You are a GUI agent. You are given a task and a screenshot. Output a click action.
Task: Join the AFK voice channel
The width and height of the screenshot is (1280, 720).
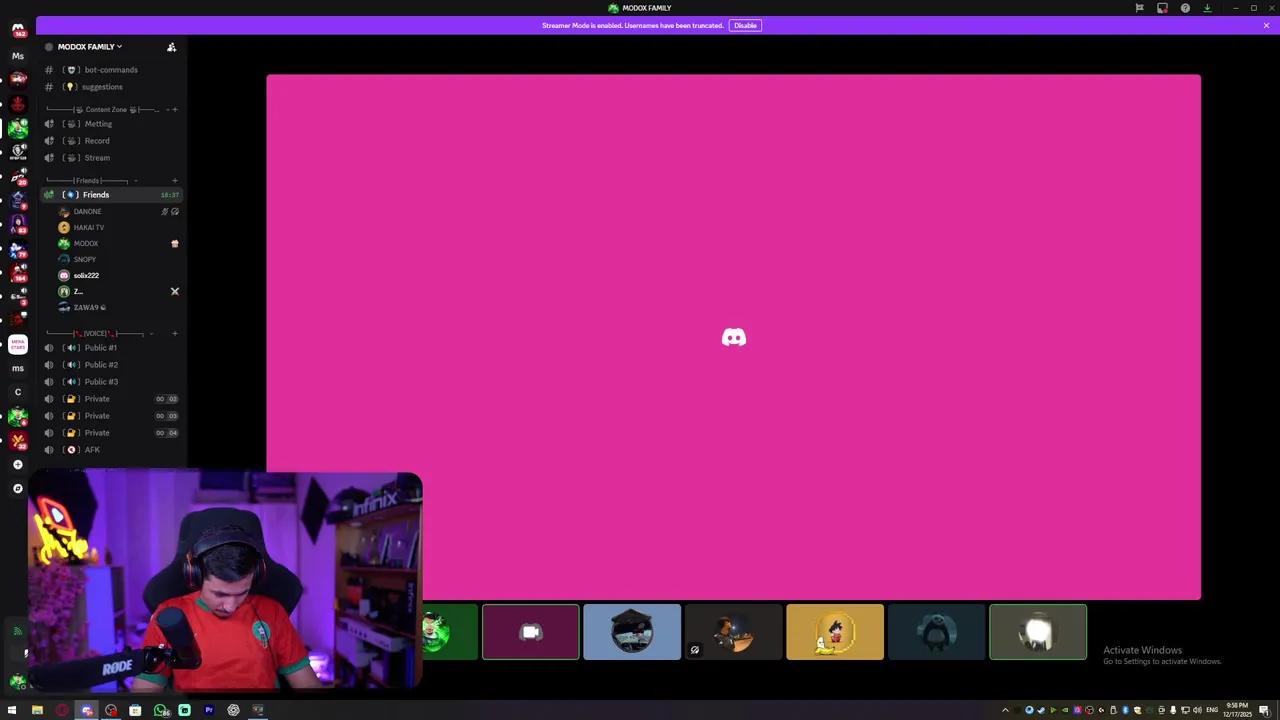tap(92, 450)
